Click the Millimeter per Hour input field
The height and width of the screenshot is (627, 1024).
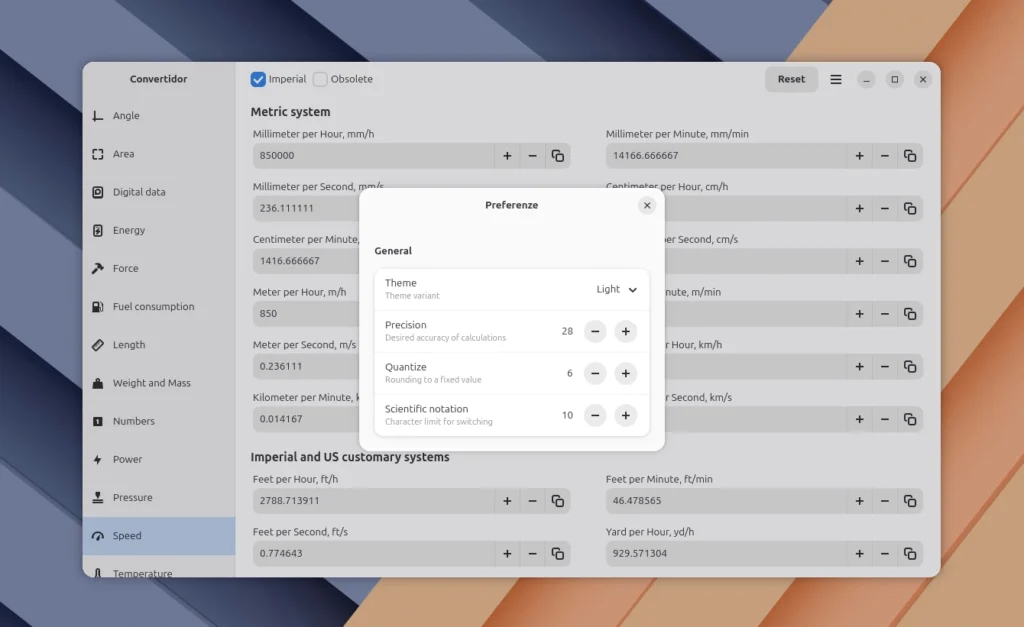click(x=373, y=156)
